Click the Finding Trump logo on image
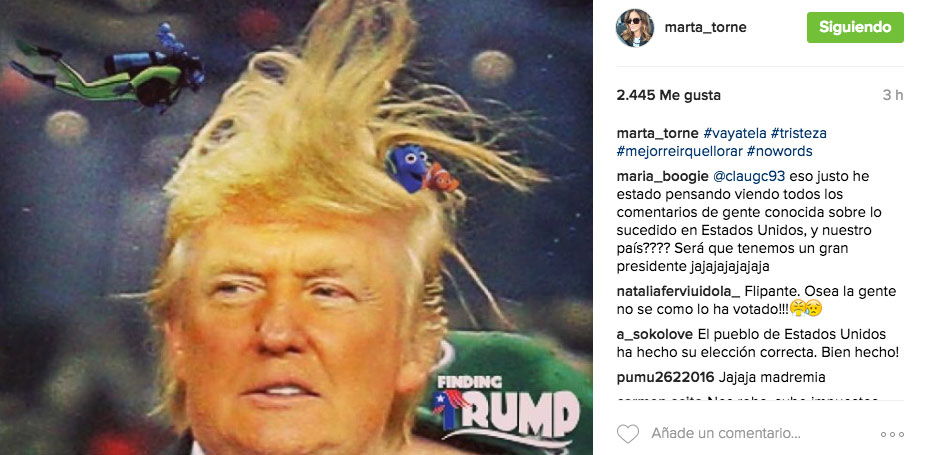This screenshot has height=455, width=926. 505,409
